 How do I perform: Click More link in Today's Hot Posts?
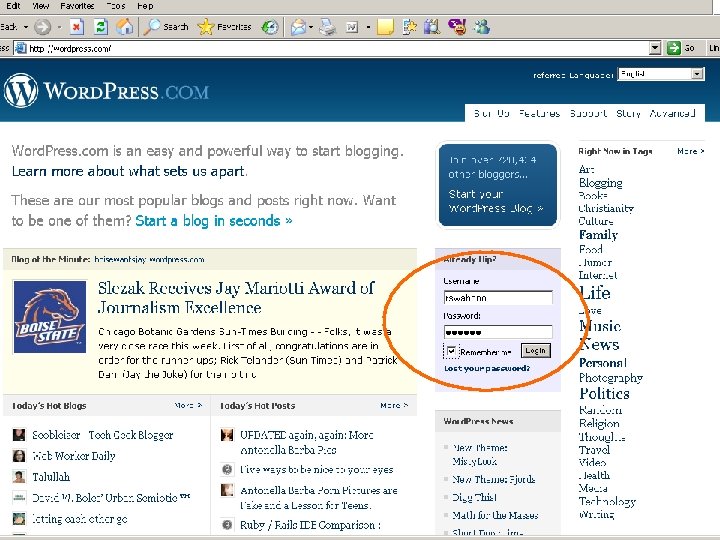point(394,405)
